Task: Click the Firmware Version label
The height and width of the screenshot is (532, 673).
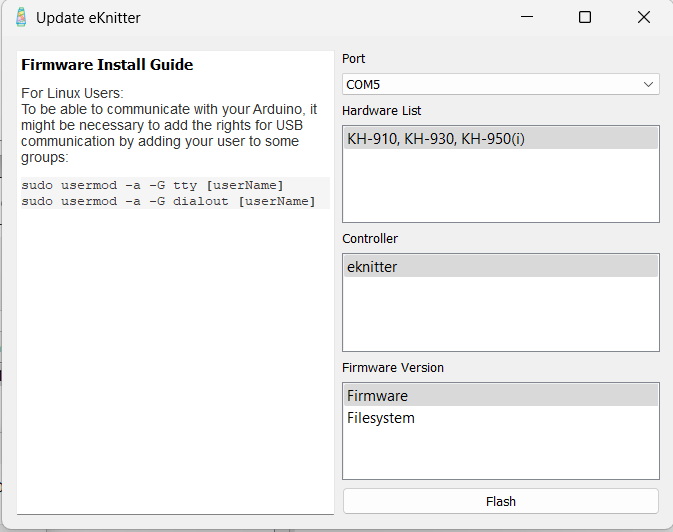Action: [393, 368]
